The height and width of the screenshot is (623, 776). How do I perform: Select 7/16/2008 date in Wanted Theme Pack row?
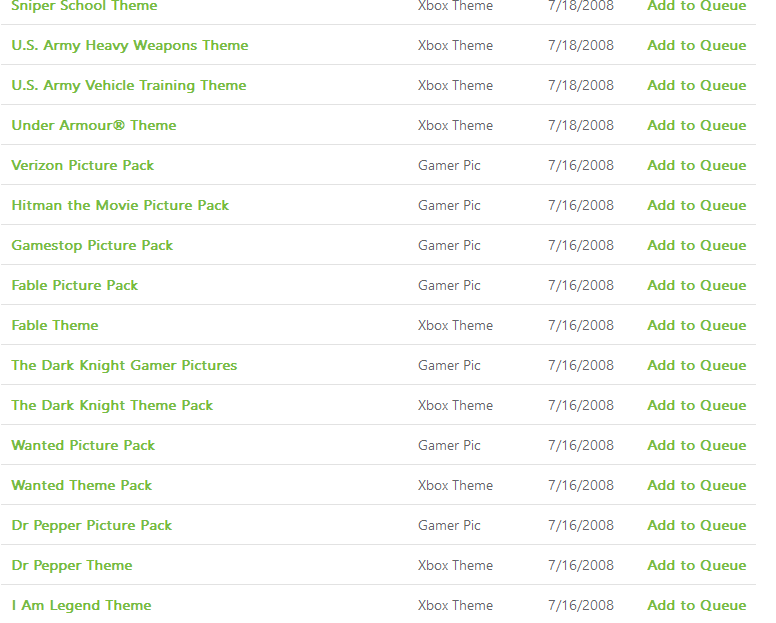click(x=581, y=485)
